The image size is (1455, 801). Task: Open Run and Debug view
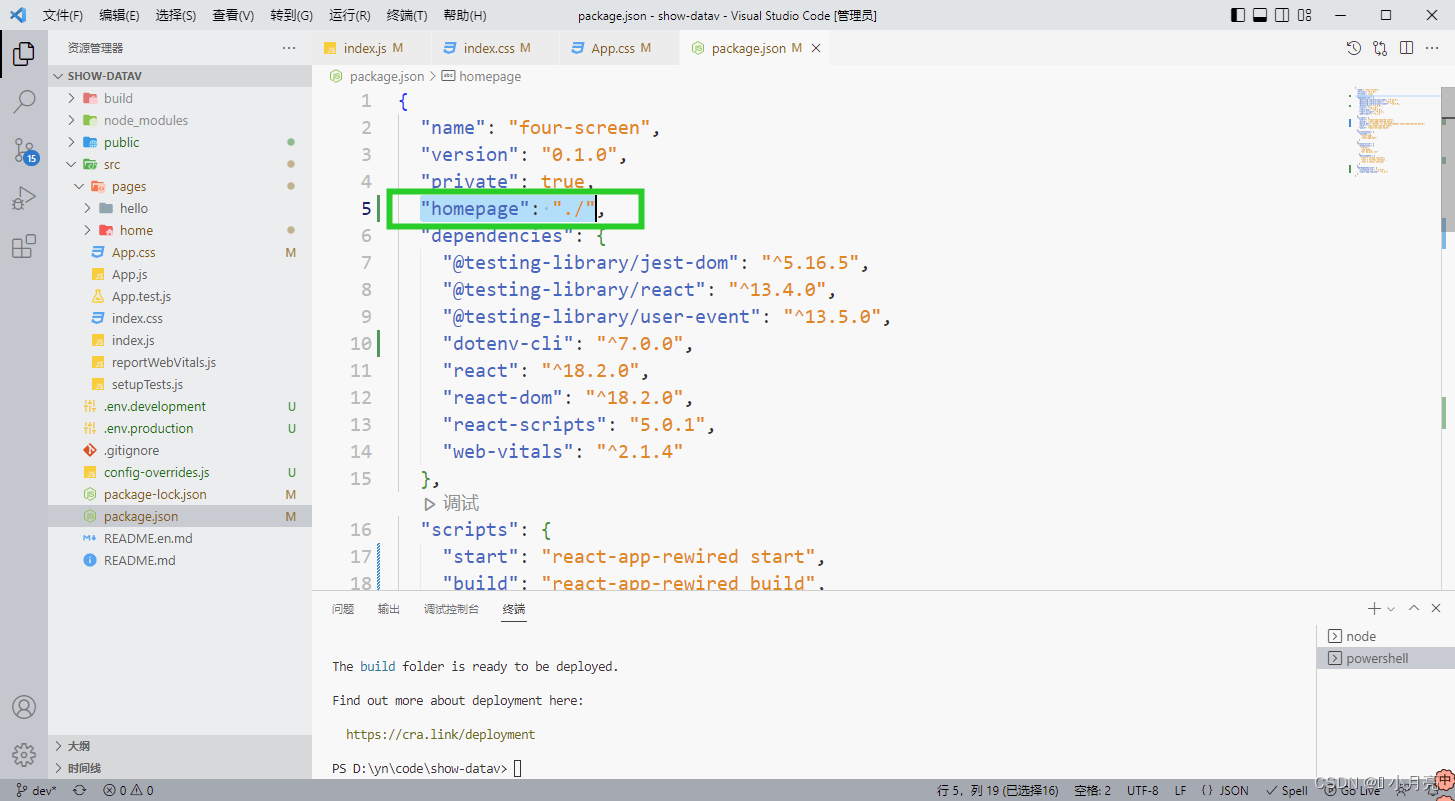pyautogui.click(x=24, y=198)
